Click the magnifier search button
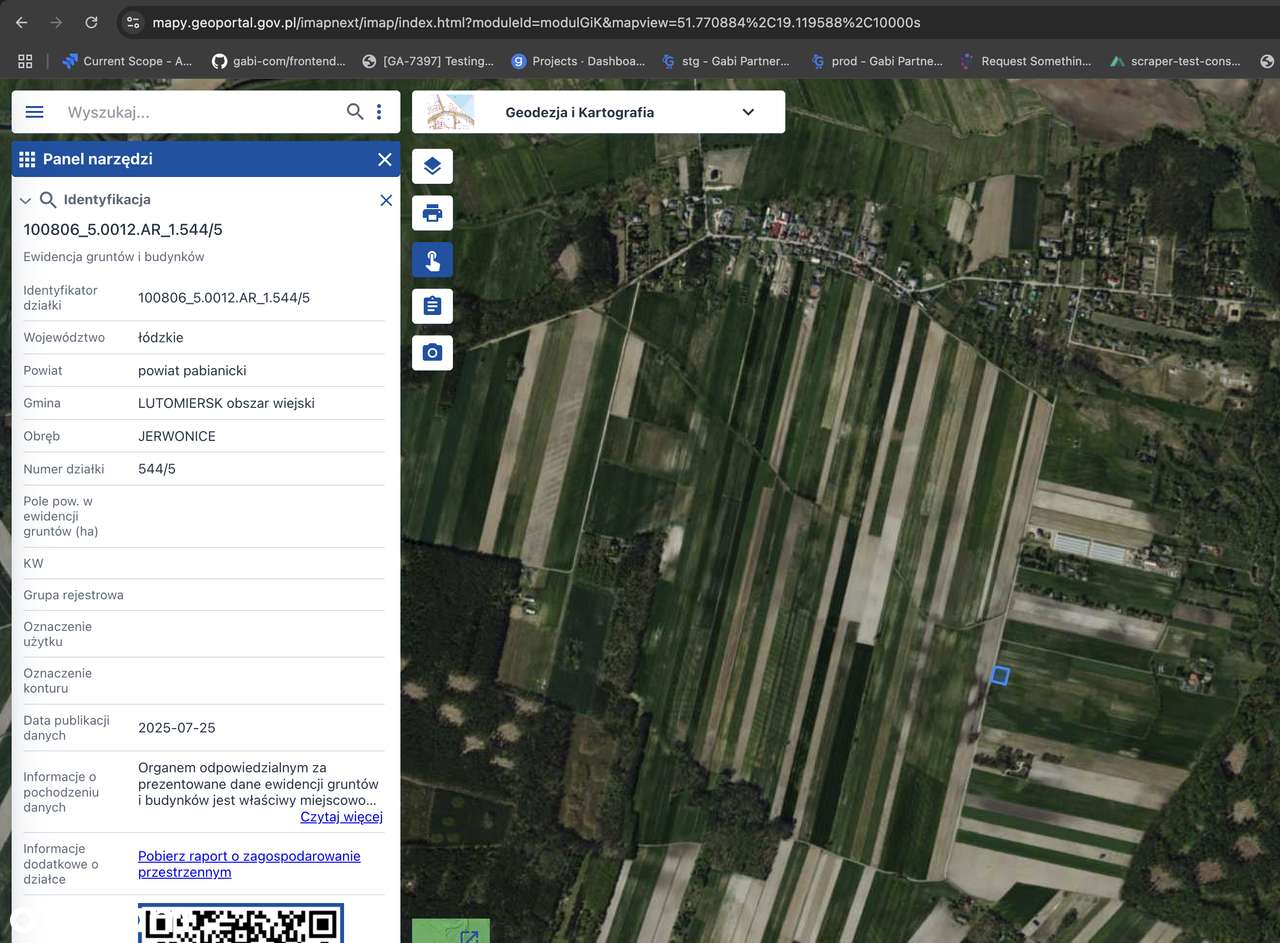1280x943 pixels. click(x=355, y=112)
